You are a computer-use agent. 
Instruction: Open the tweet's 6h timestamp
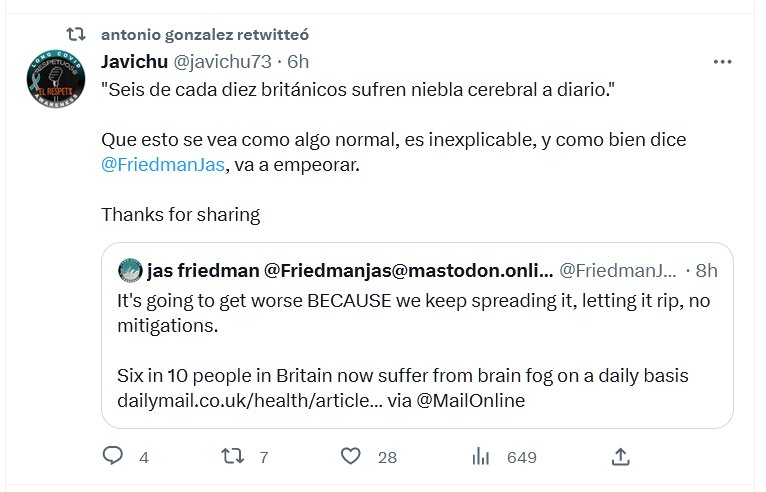(298, 62)
